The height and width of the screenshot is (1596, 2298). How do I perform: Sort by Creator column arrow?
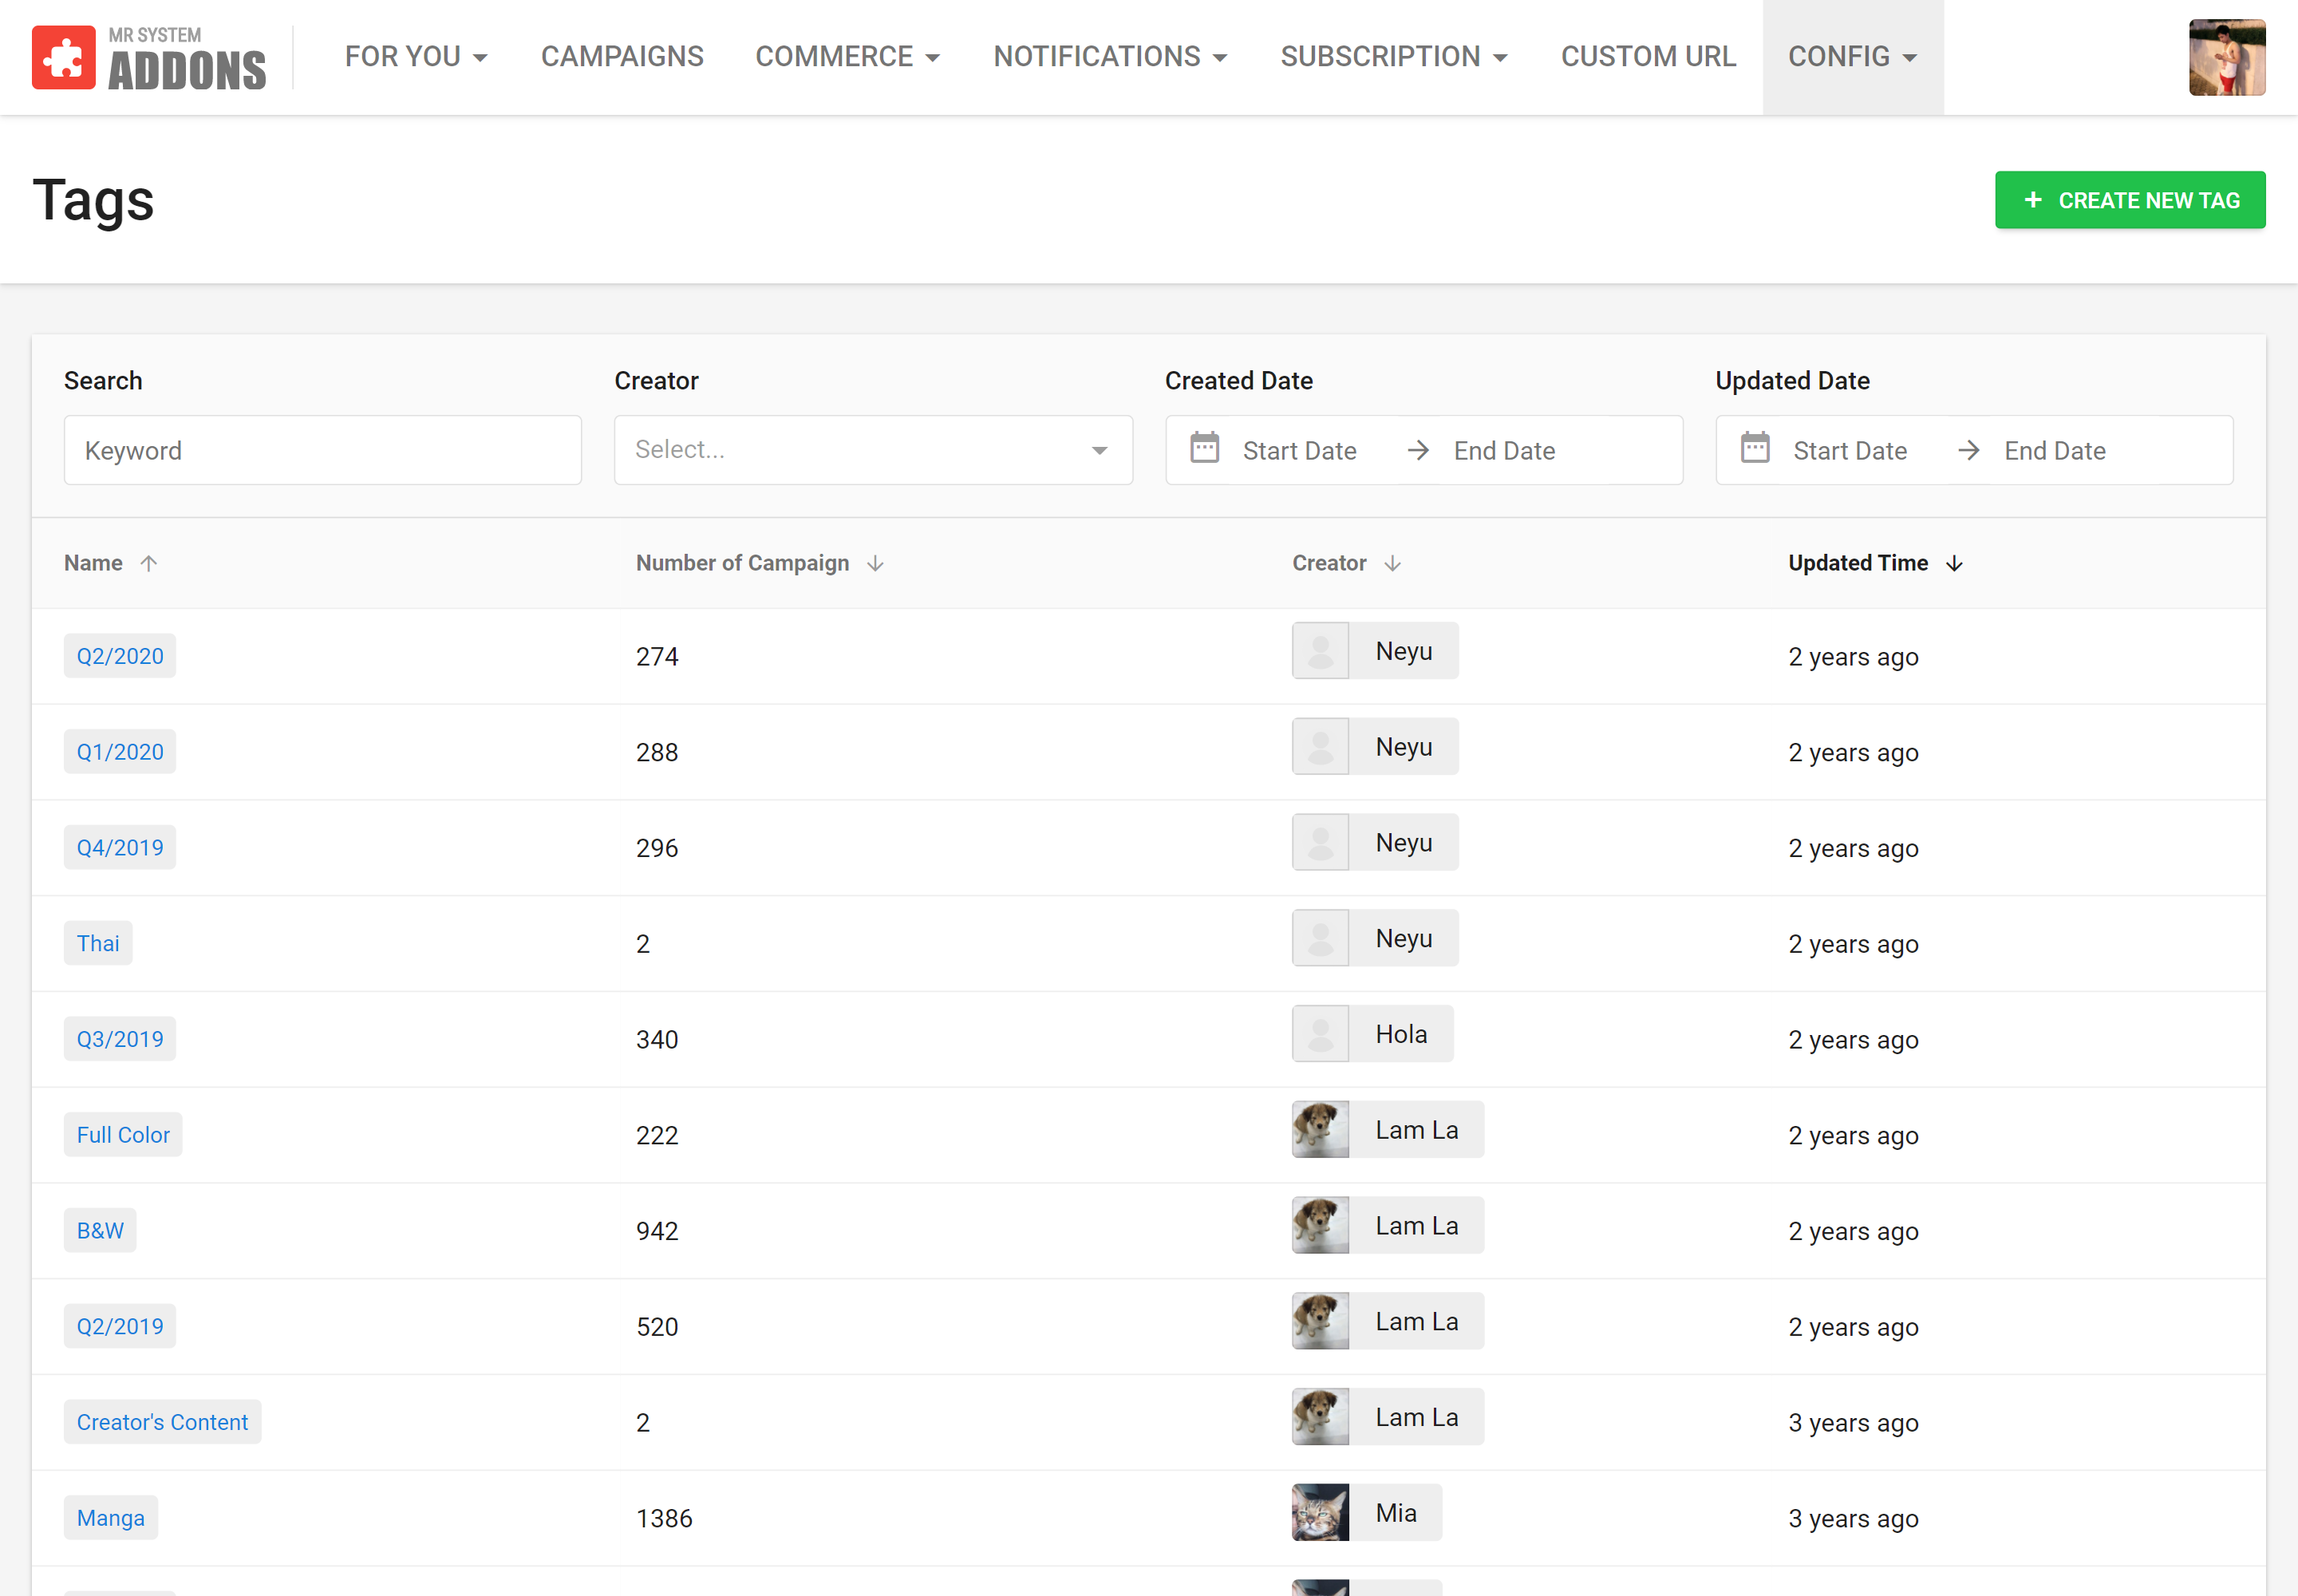point(1392,564)
